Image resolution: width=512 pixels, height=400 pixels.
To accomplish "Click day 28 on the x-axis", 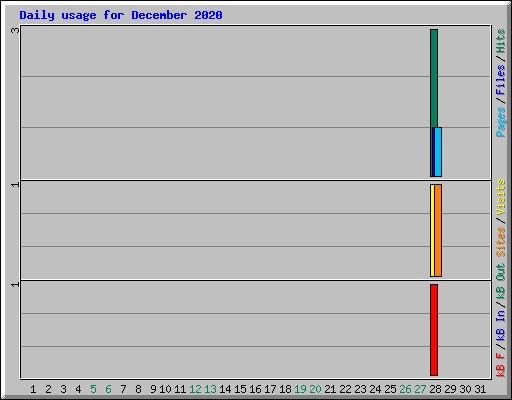I will (x=435, y=389).
